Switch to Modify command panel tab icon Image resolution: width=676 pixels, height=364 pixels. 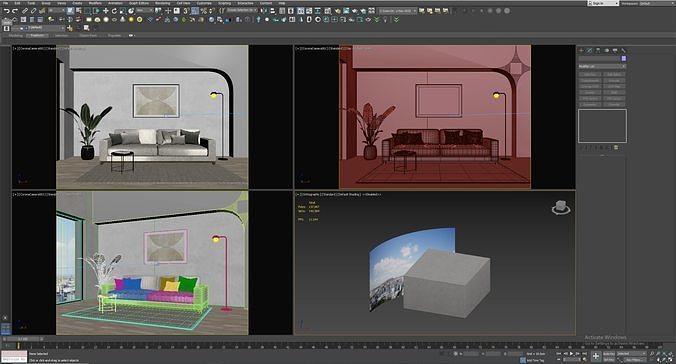589,50
